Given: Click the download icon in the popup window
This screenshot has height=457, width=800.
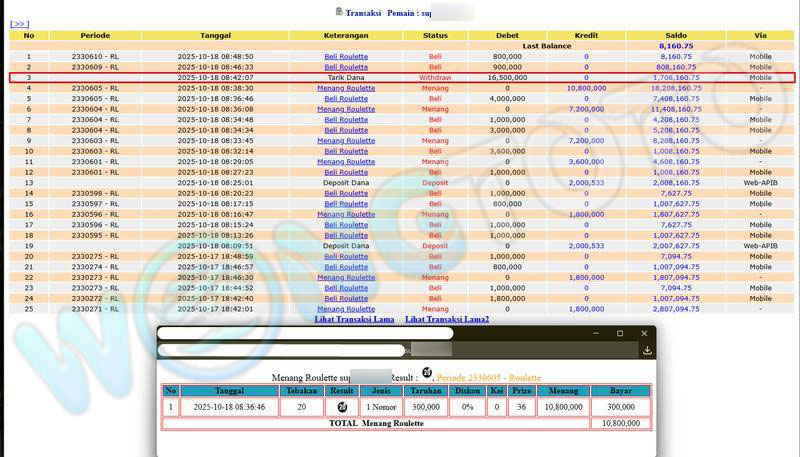Looking at the screenshot, I should point(647,350).
